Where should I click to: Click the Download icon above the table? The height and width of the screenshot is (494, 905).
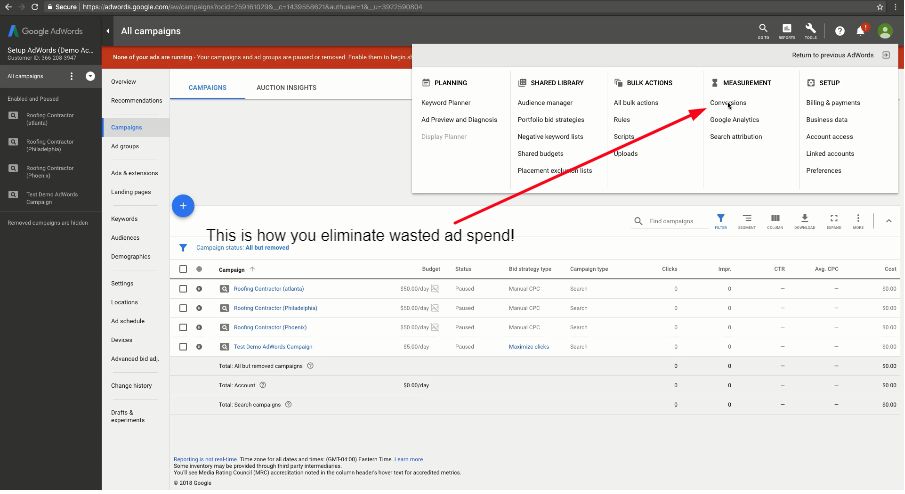point(804,219)
